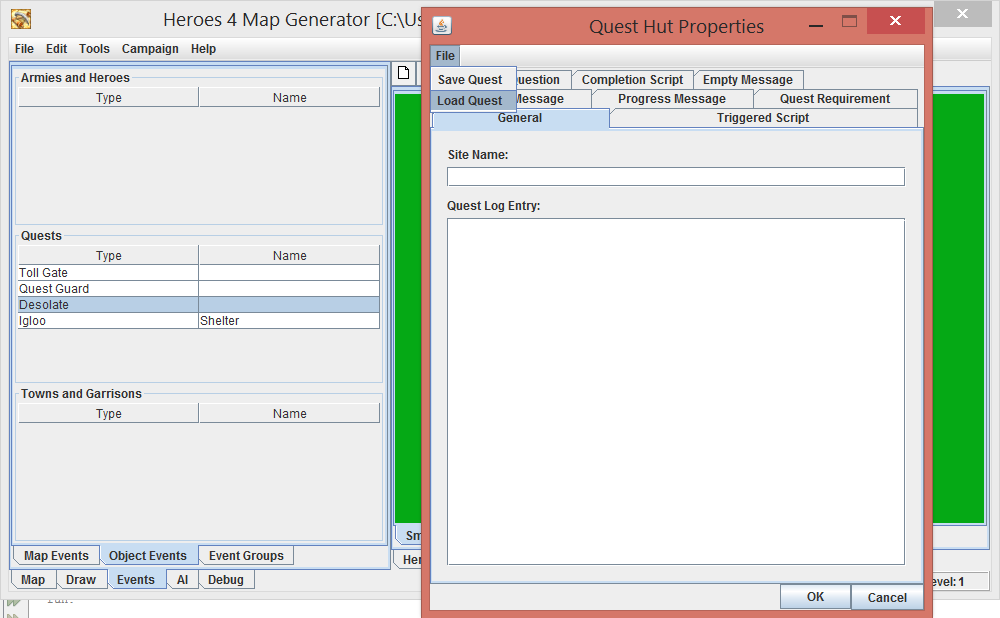
Task: Click OK in Quest Hut Properties
Action: (815, 597)
